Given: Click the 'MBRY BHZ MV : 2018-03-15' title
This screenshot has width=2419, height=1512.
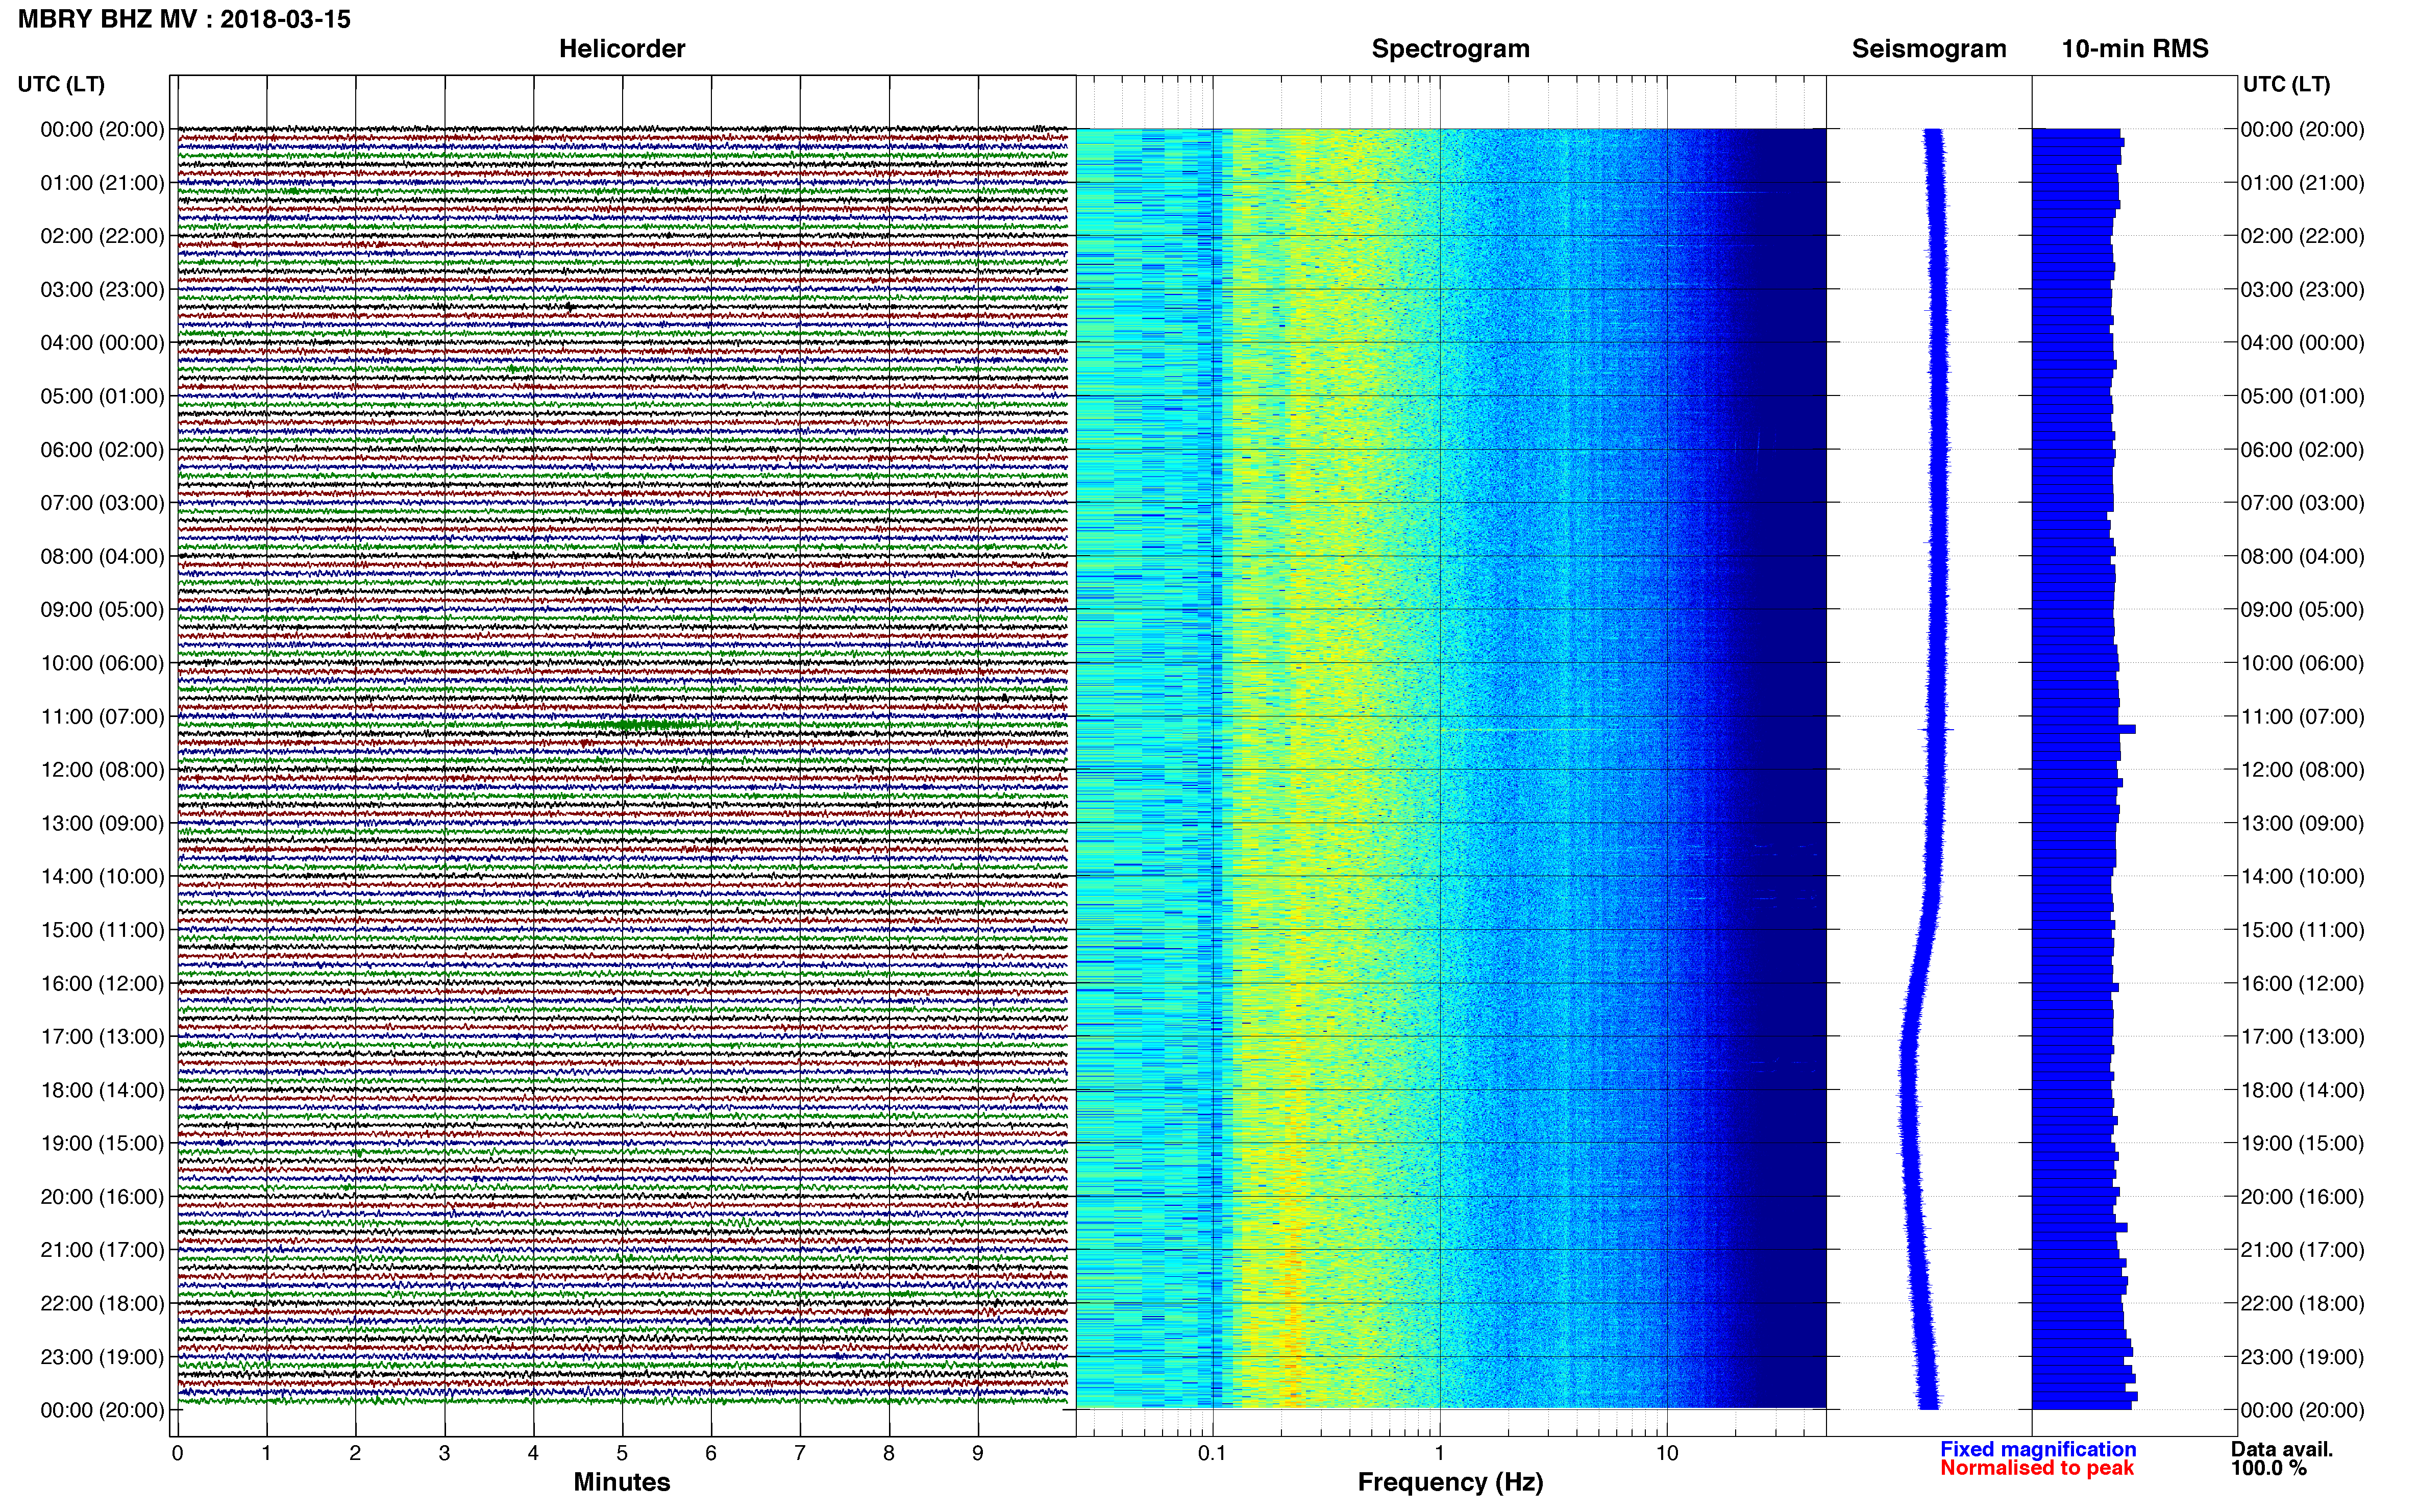Looking at the screenshot, I should point(184,19).
